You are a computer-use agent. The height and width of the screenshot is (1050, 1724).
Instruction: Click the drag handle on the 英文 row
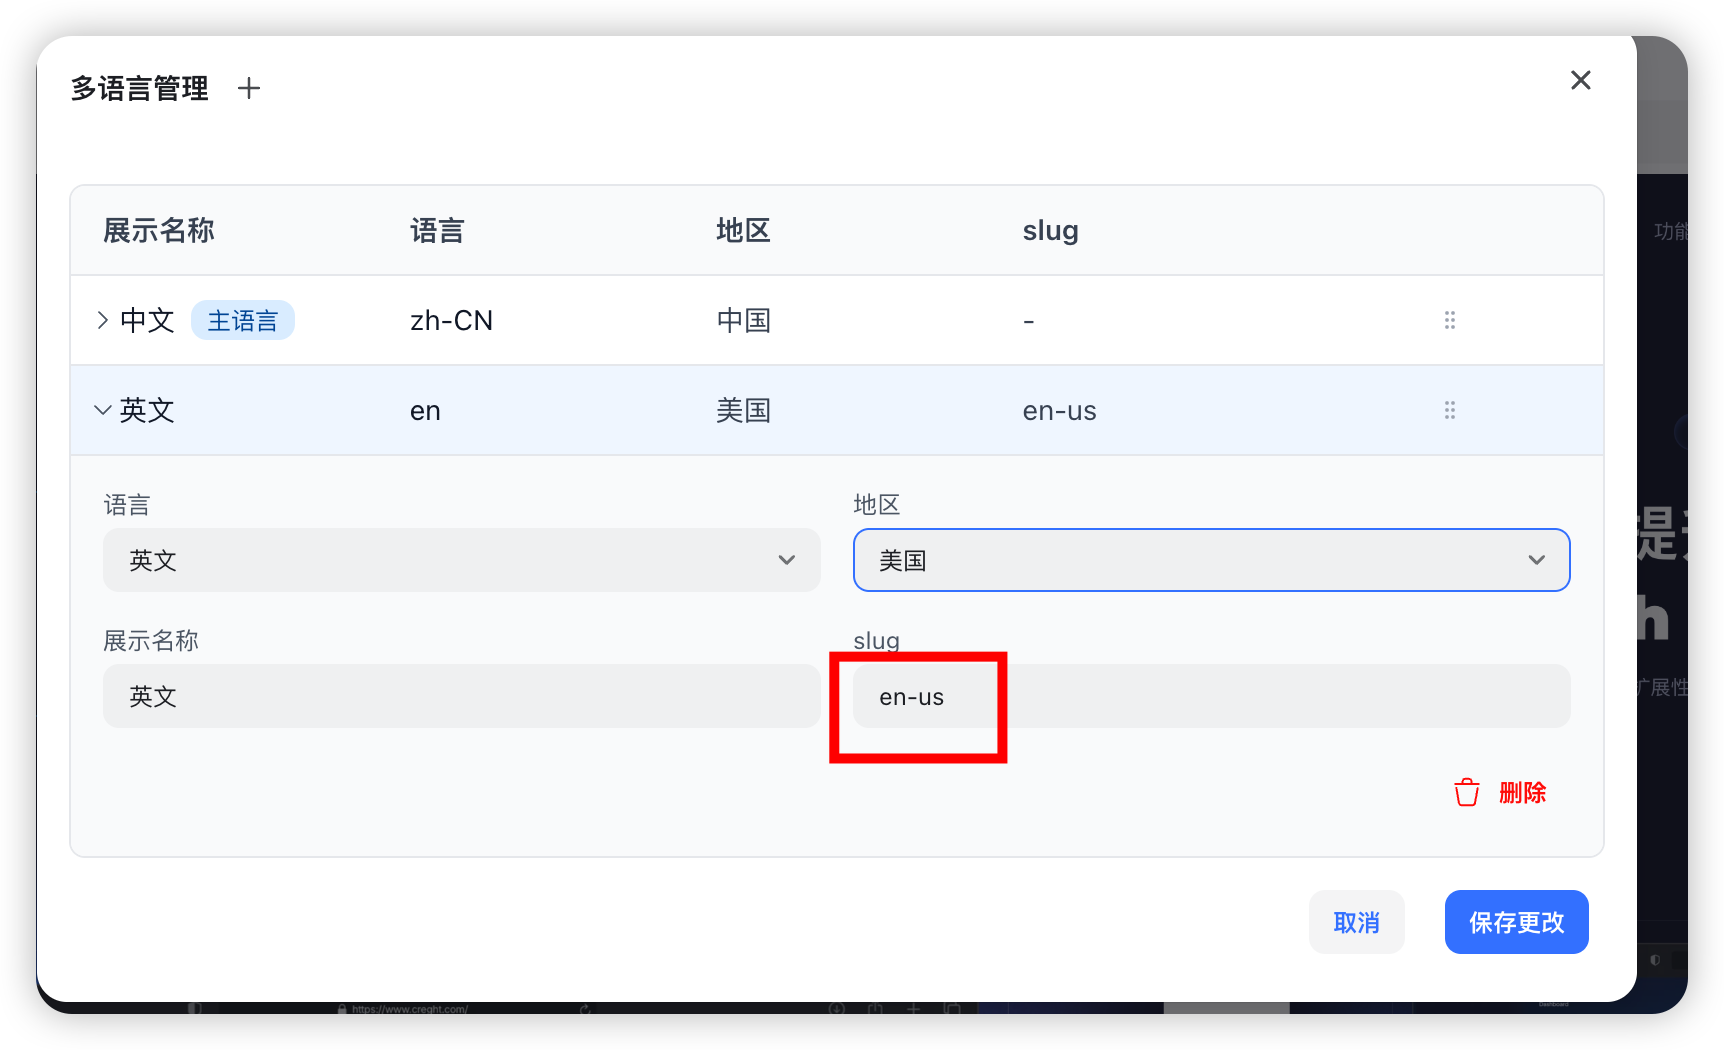[x=1449, y=410]
